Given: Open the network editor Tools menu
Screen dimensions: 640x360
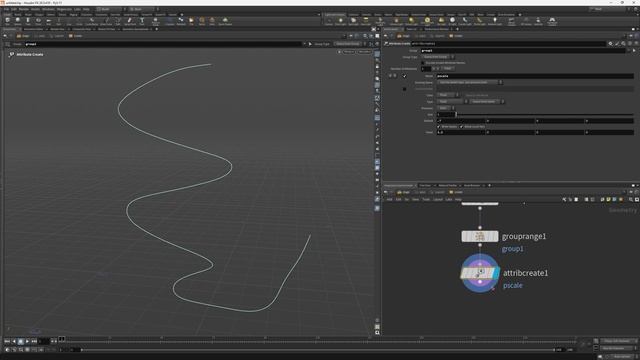Looking at the screenshot, I should pos(426,200).
